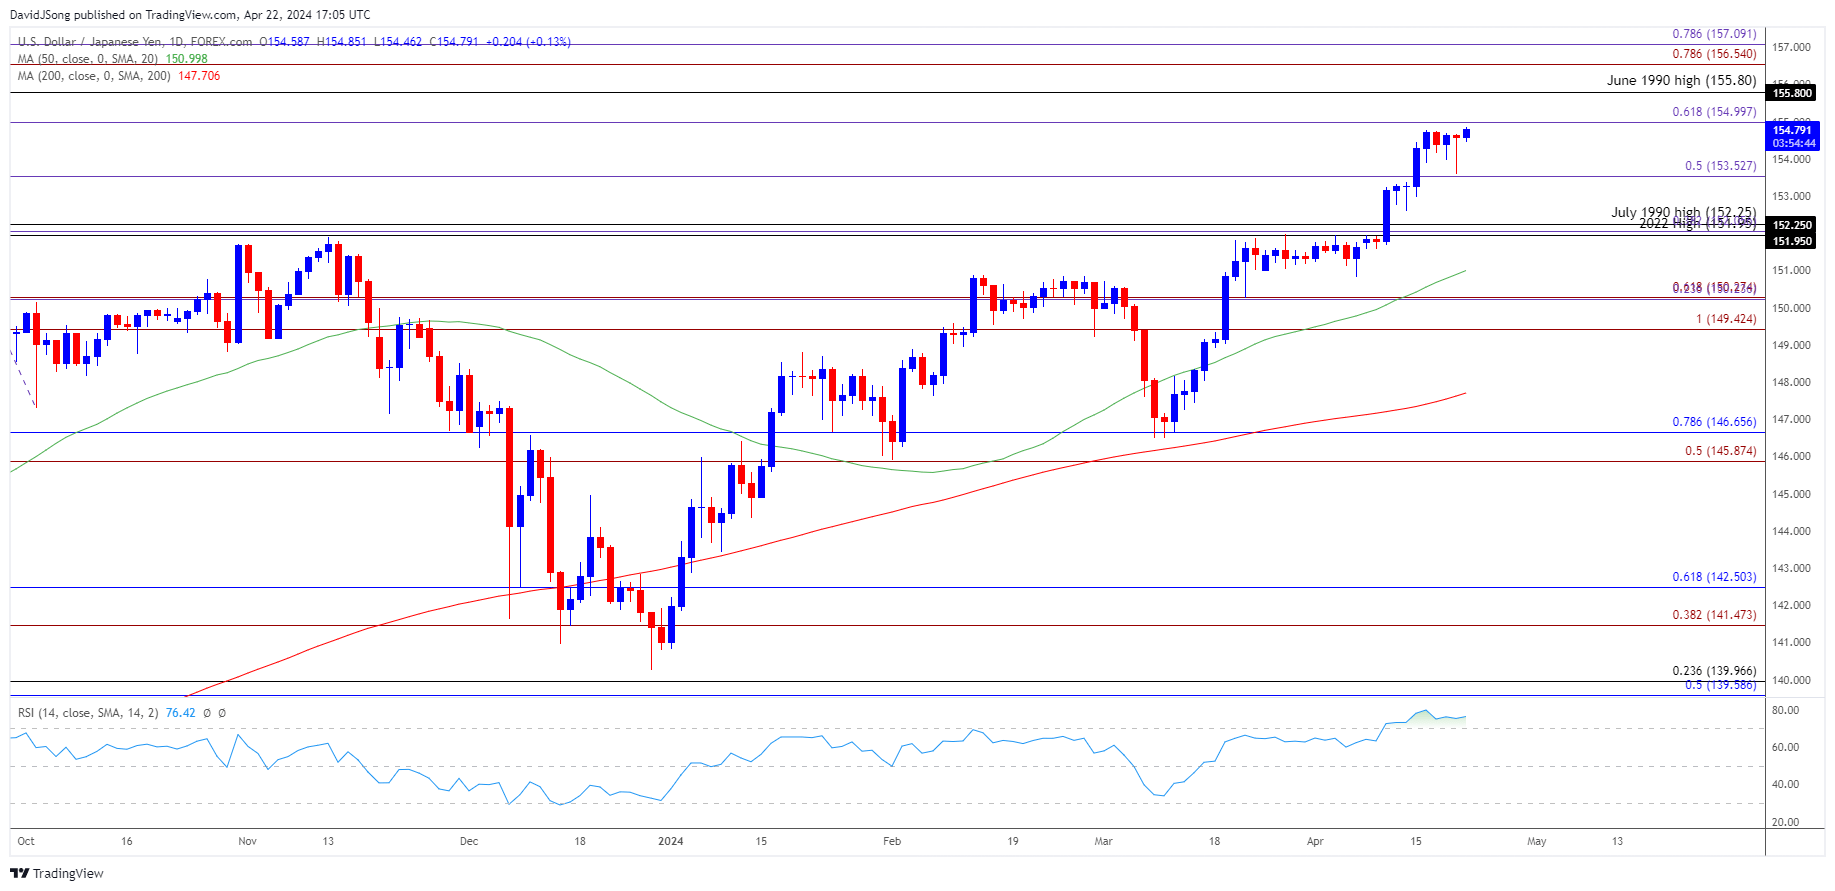Click the 150.000 price axis value
Screen dimensions: 1835x891
click(x=1791, y=308)
